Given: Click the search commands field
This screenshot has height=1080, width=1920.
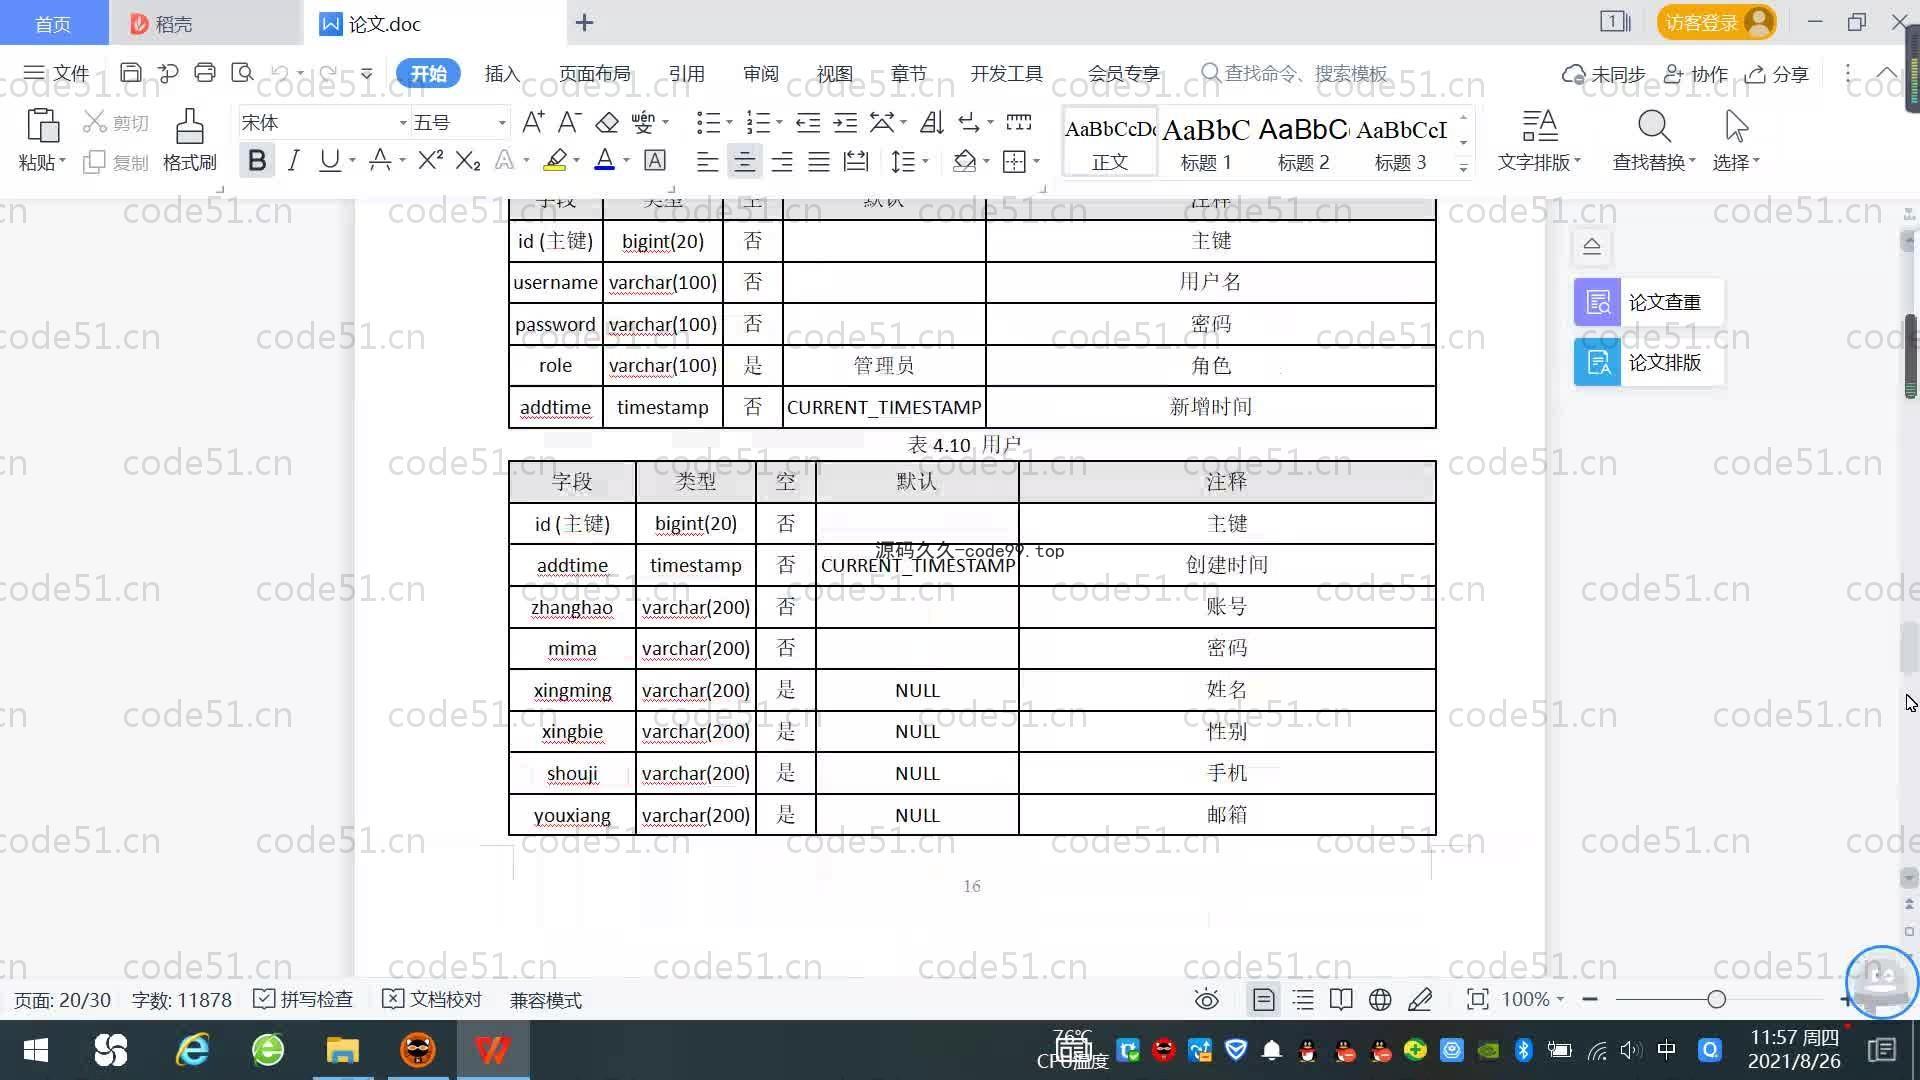Looking at the screenshot, I should [1295, 74].
